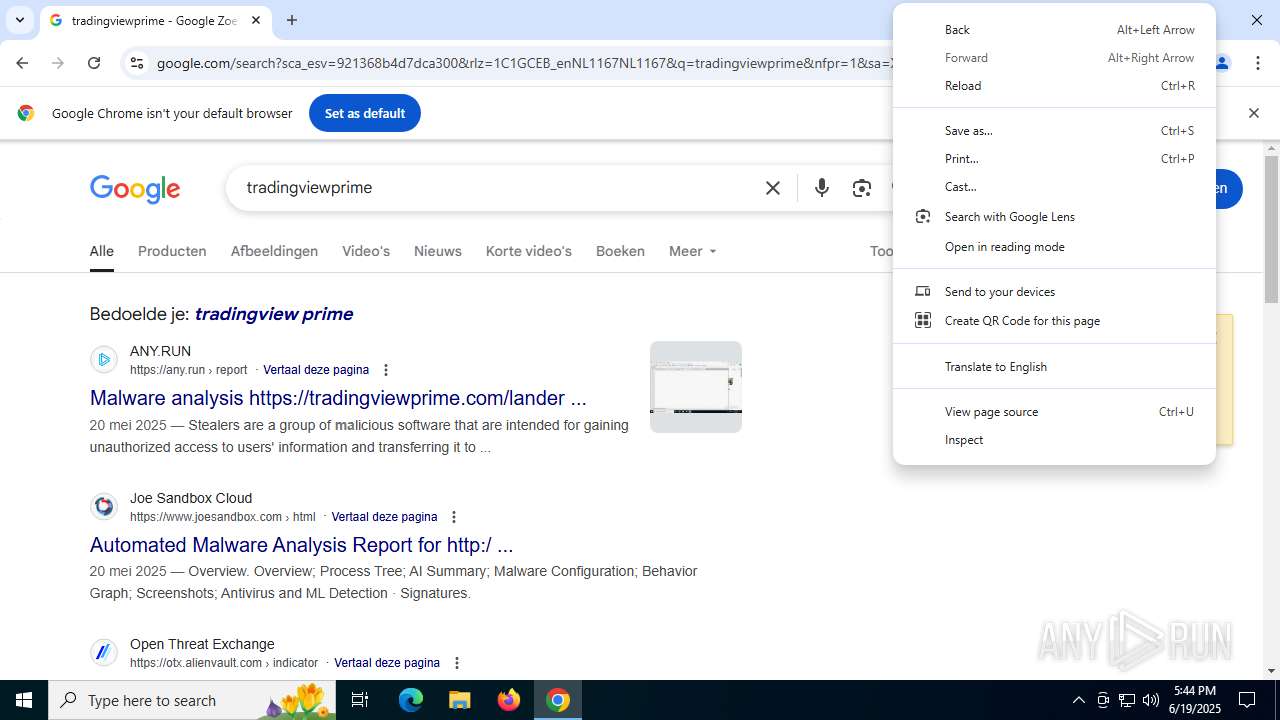This screenshot has width=1280, height=720.
Task: Switch to Video's tab
Action: point(366,251)
